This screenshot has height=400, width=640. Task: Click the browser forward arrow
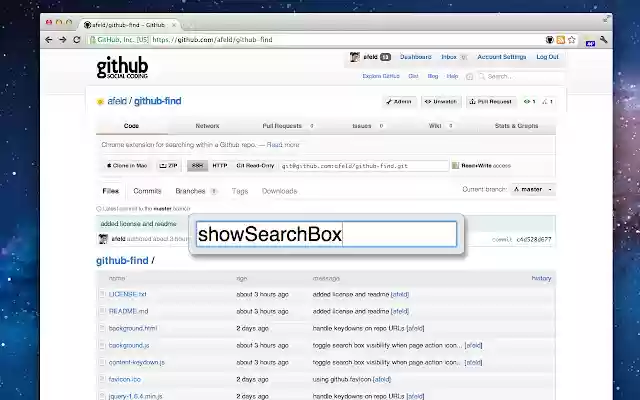pos(62,40)
